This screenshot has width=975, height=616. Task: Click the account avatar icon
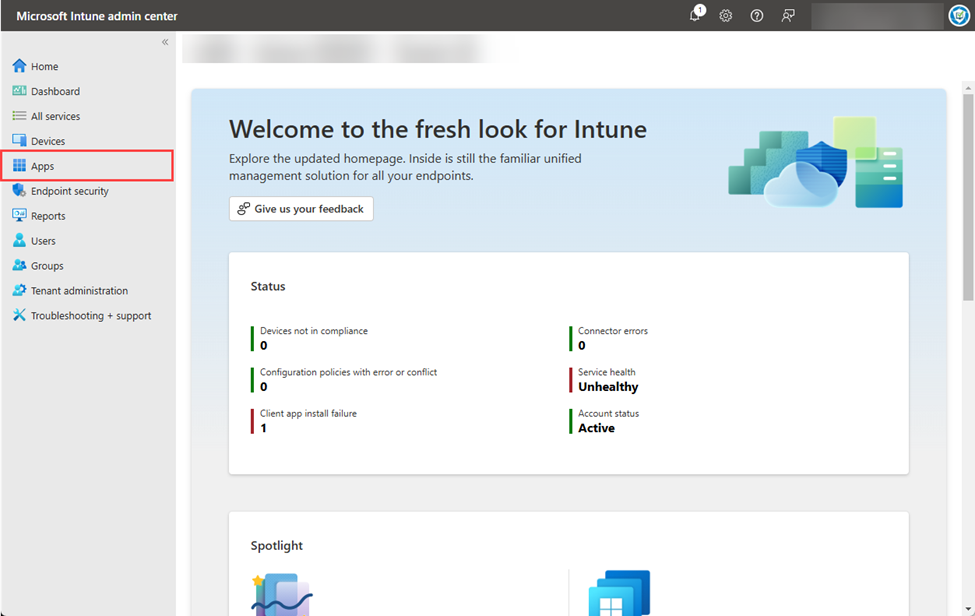coord(958,15)
